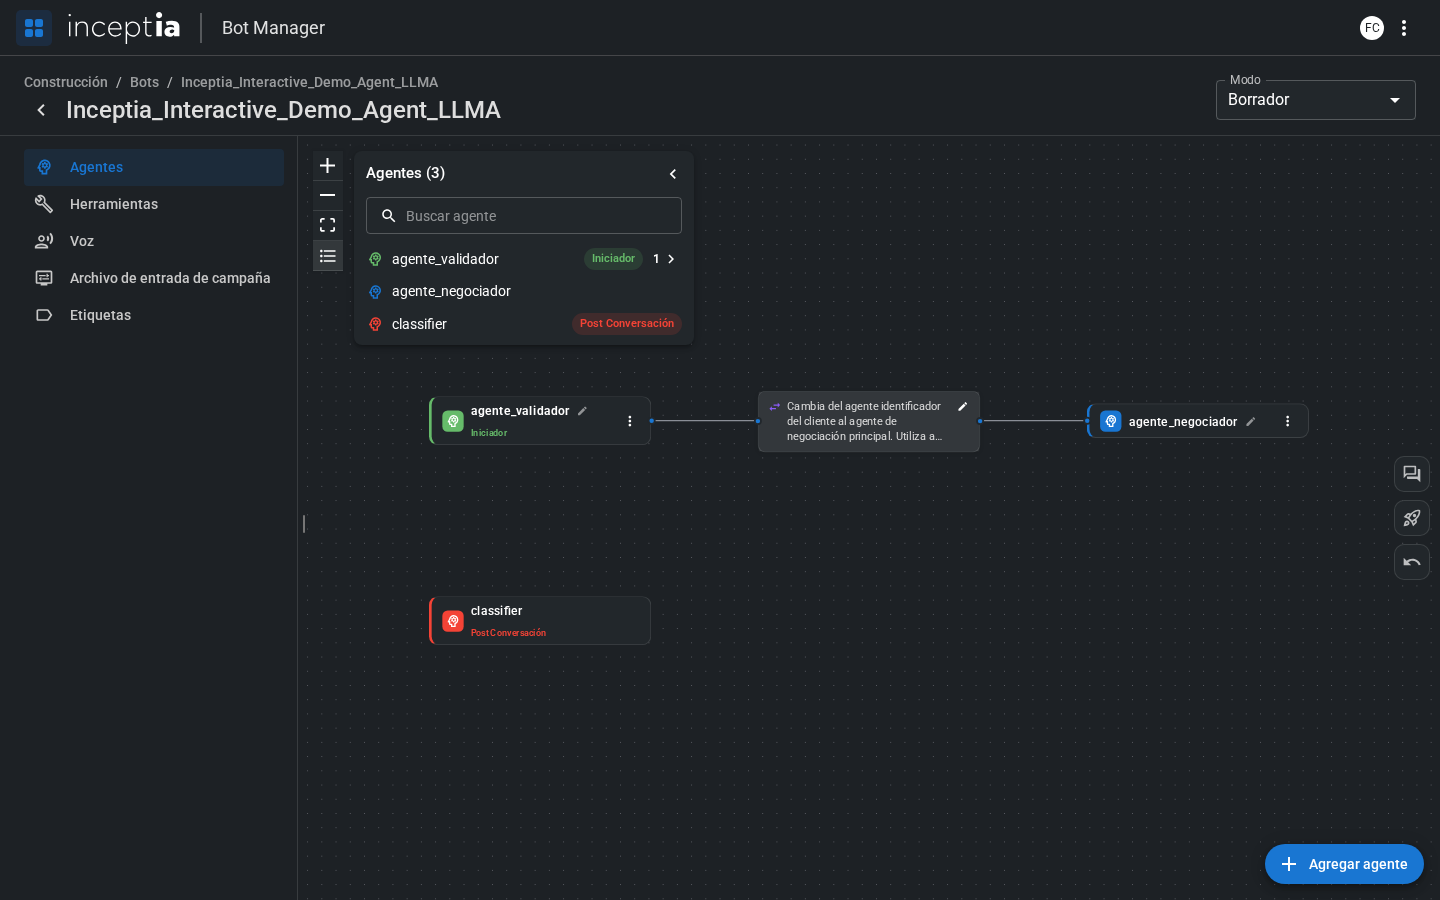Focus the Buscar agente search field

tap(524, 216)
